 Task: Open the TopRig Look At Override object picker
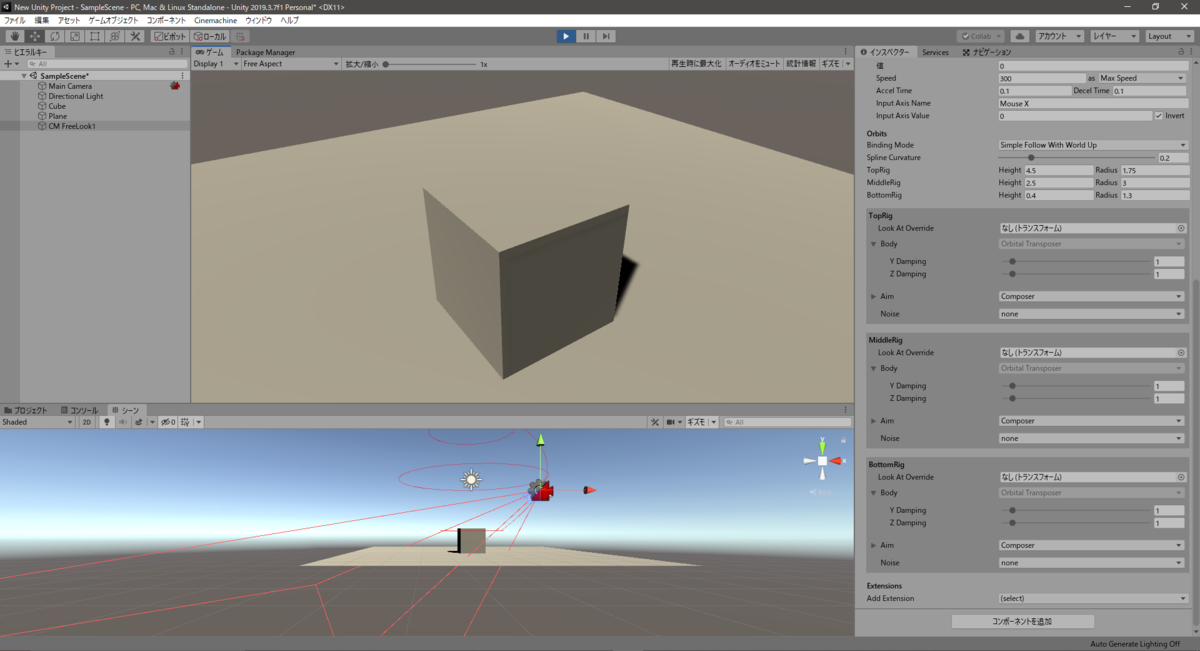[x=1181, y=228]
